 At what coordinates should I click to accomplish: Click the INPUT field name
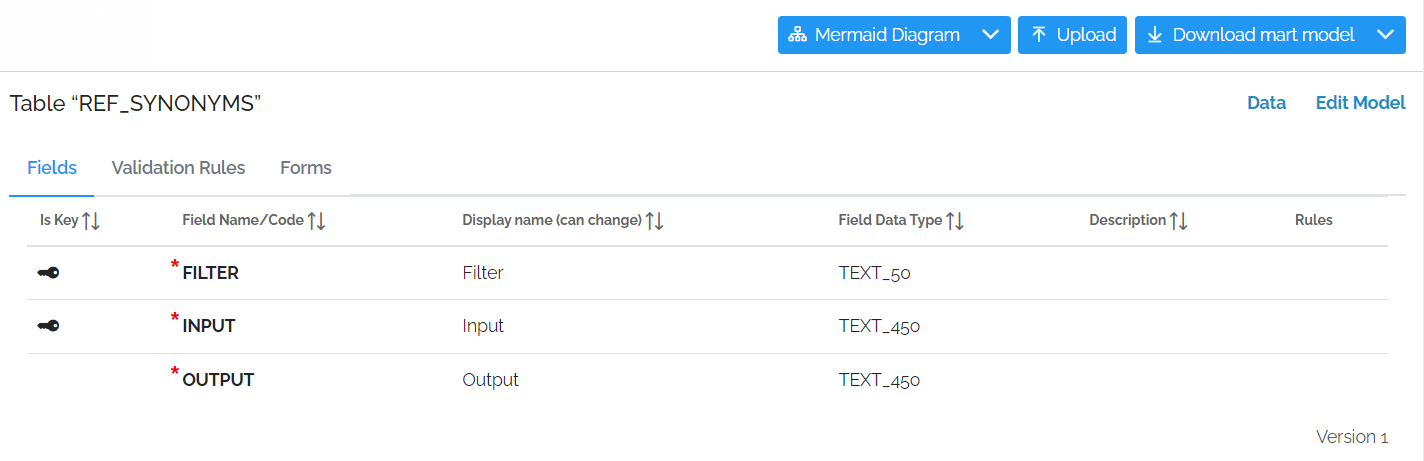point(209,326)
